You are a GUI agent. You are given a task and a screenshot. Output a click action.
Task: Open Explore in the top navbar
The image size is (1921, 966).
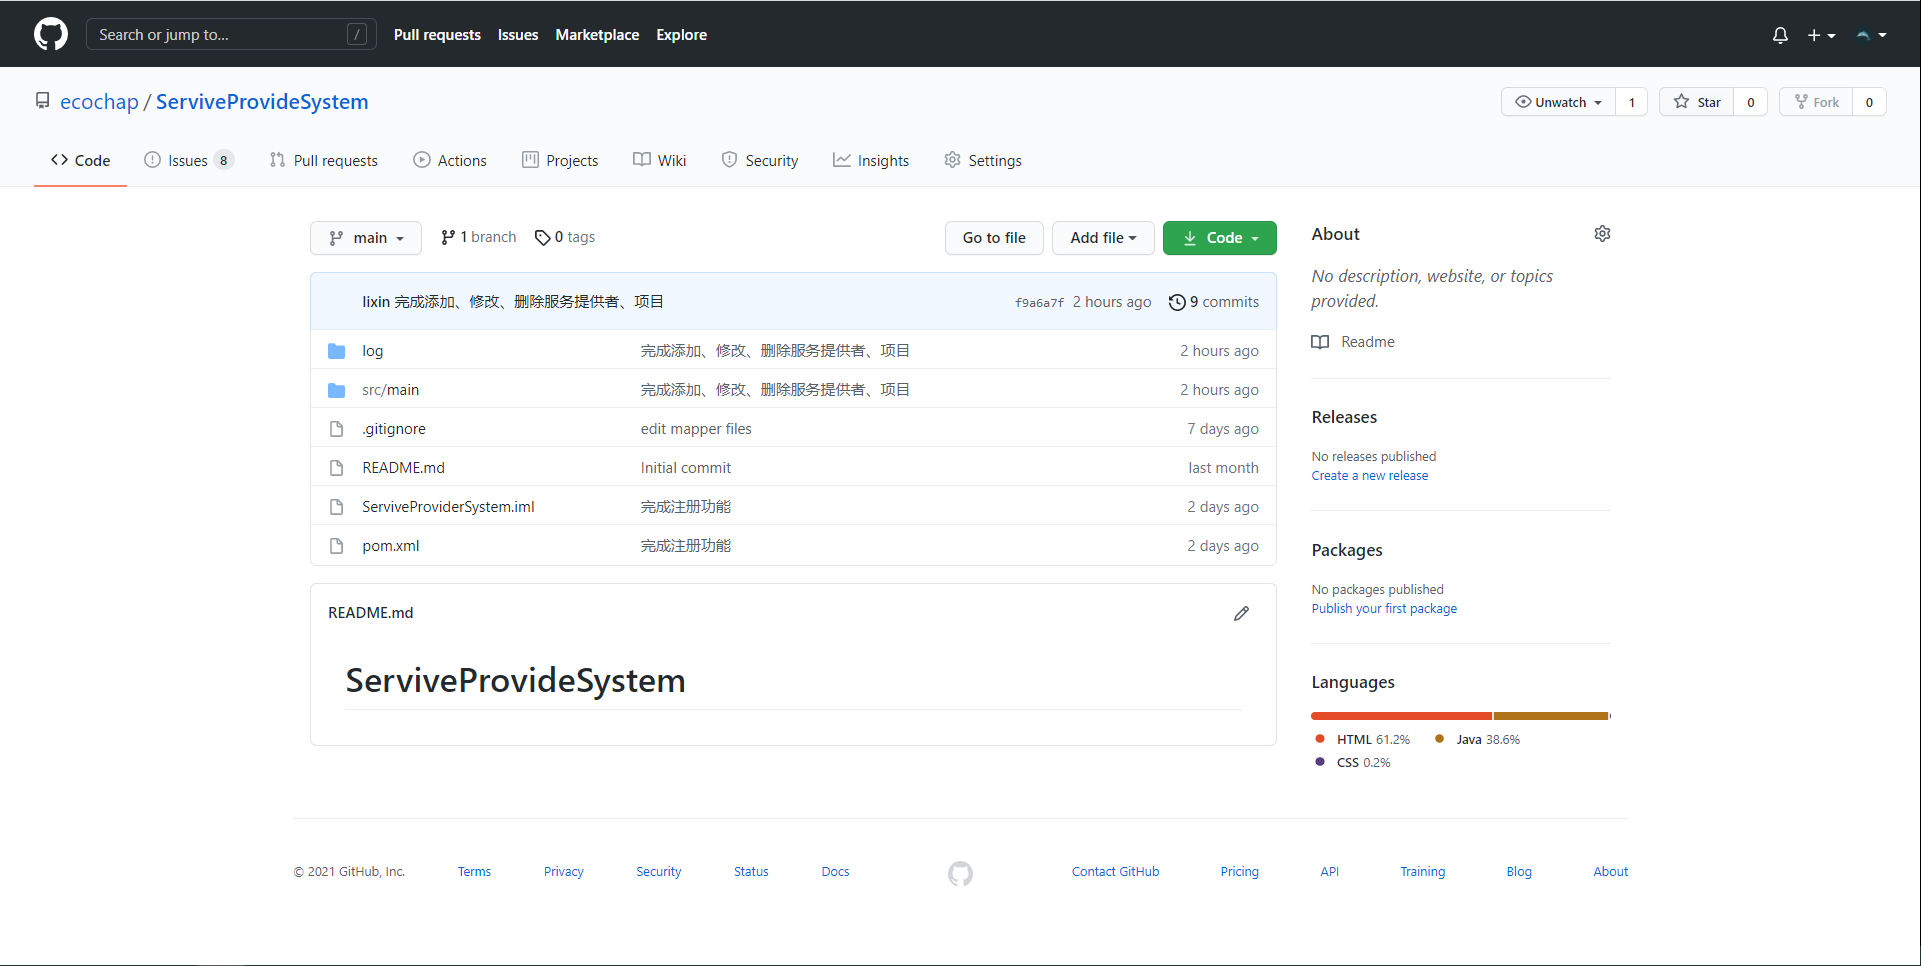682,35
